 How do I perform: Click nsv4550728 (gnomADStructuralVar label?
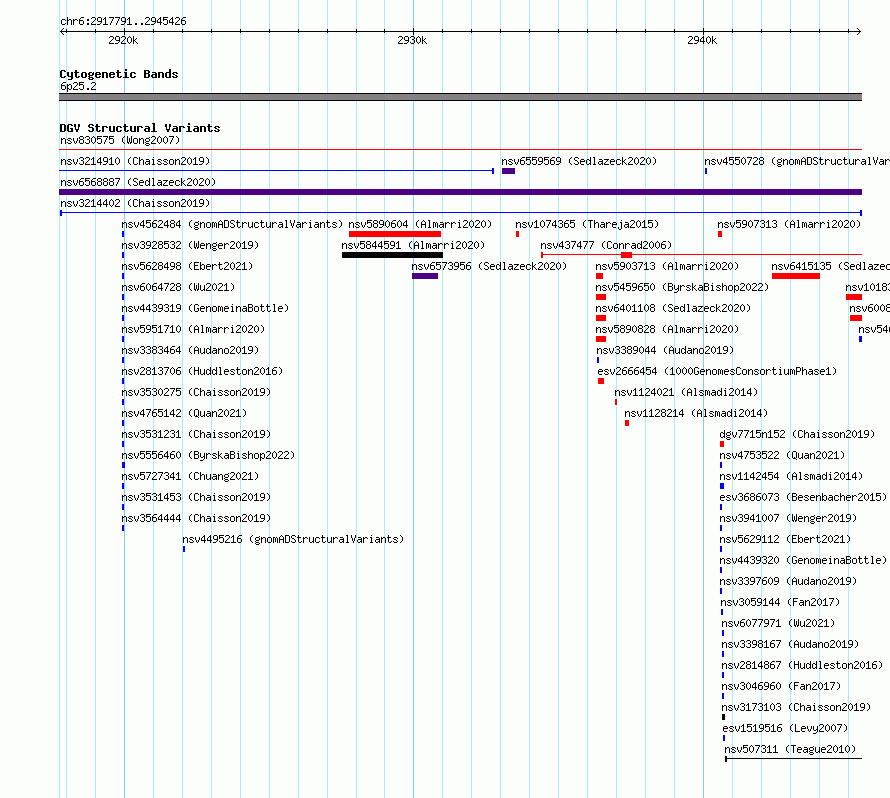[x=797, y=161]
